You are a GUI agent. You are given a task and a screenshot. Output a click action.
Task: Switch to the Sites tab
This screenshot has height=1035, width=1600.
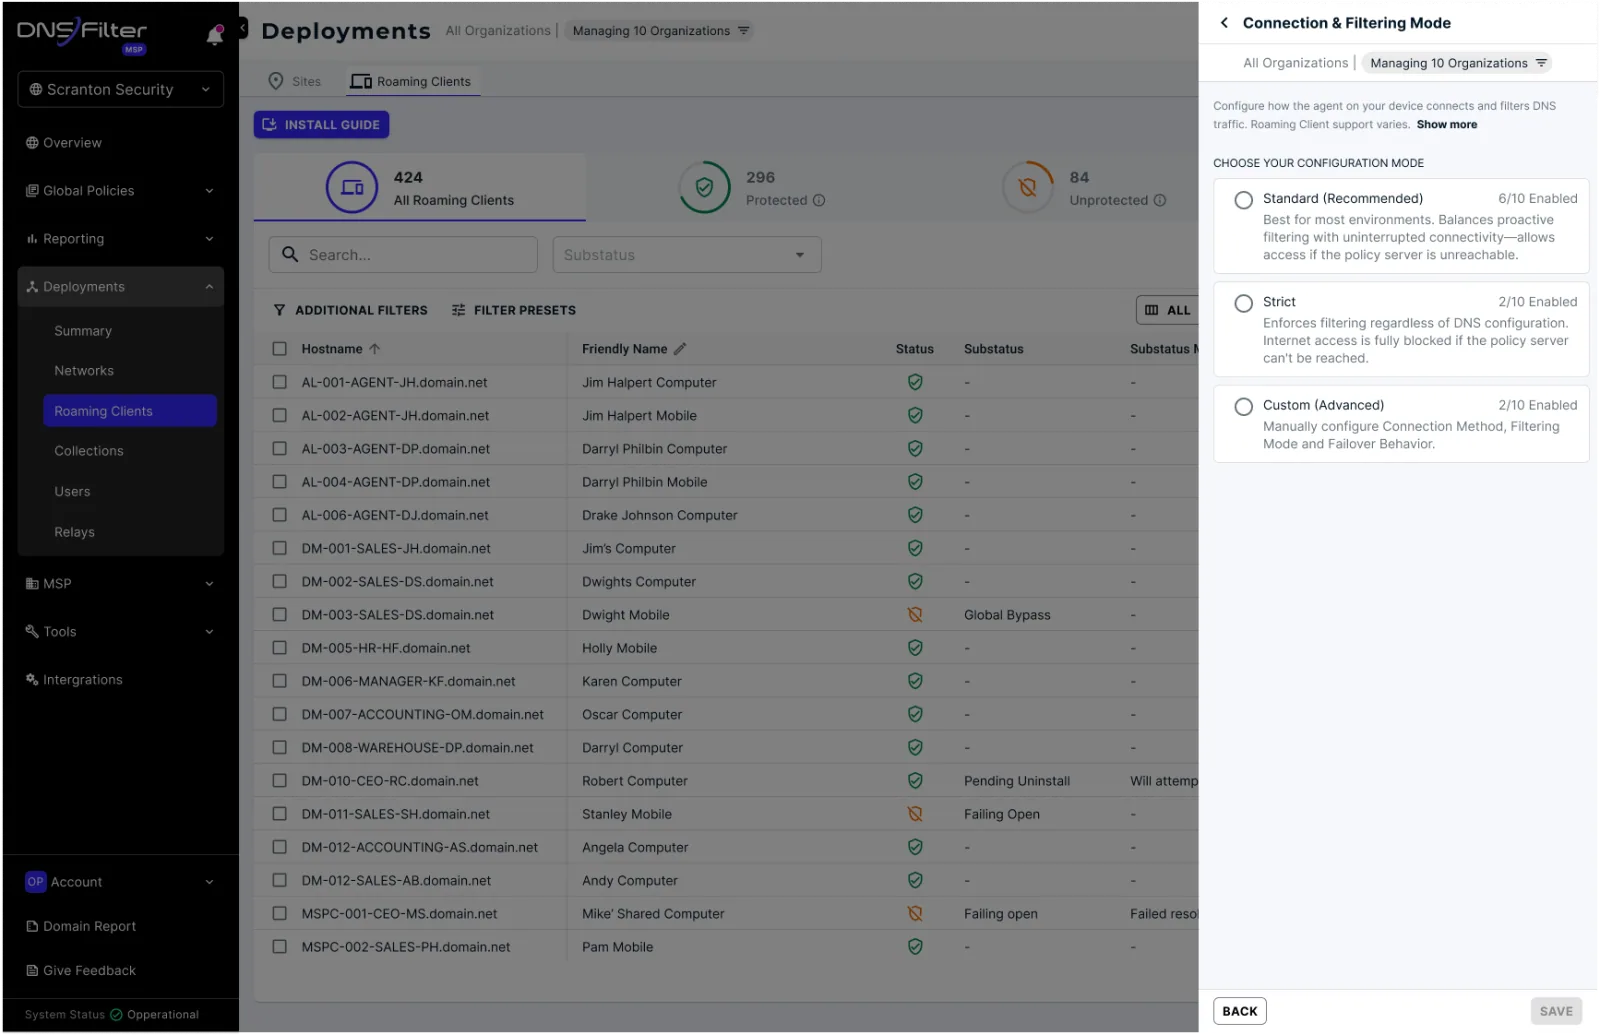click(295, 81)
